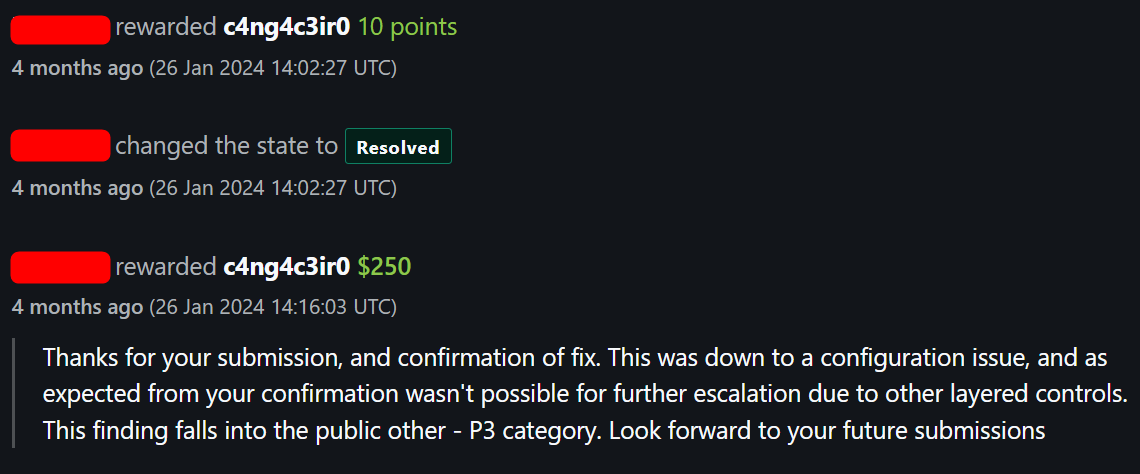Viewport: 1140px width, 474px height.
Task: Click "4 months ago" under the $250 reward
Action: (x=77, y=306)
